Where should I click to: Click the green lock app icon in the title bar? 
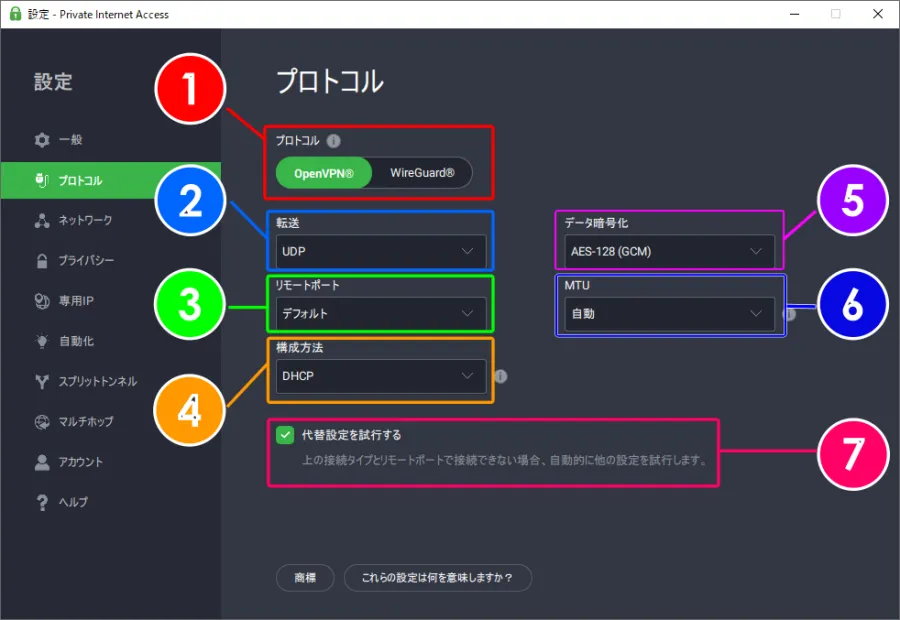[x=15, y=14]
